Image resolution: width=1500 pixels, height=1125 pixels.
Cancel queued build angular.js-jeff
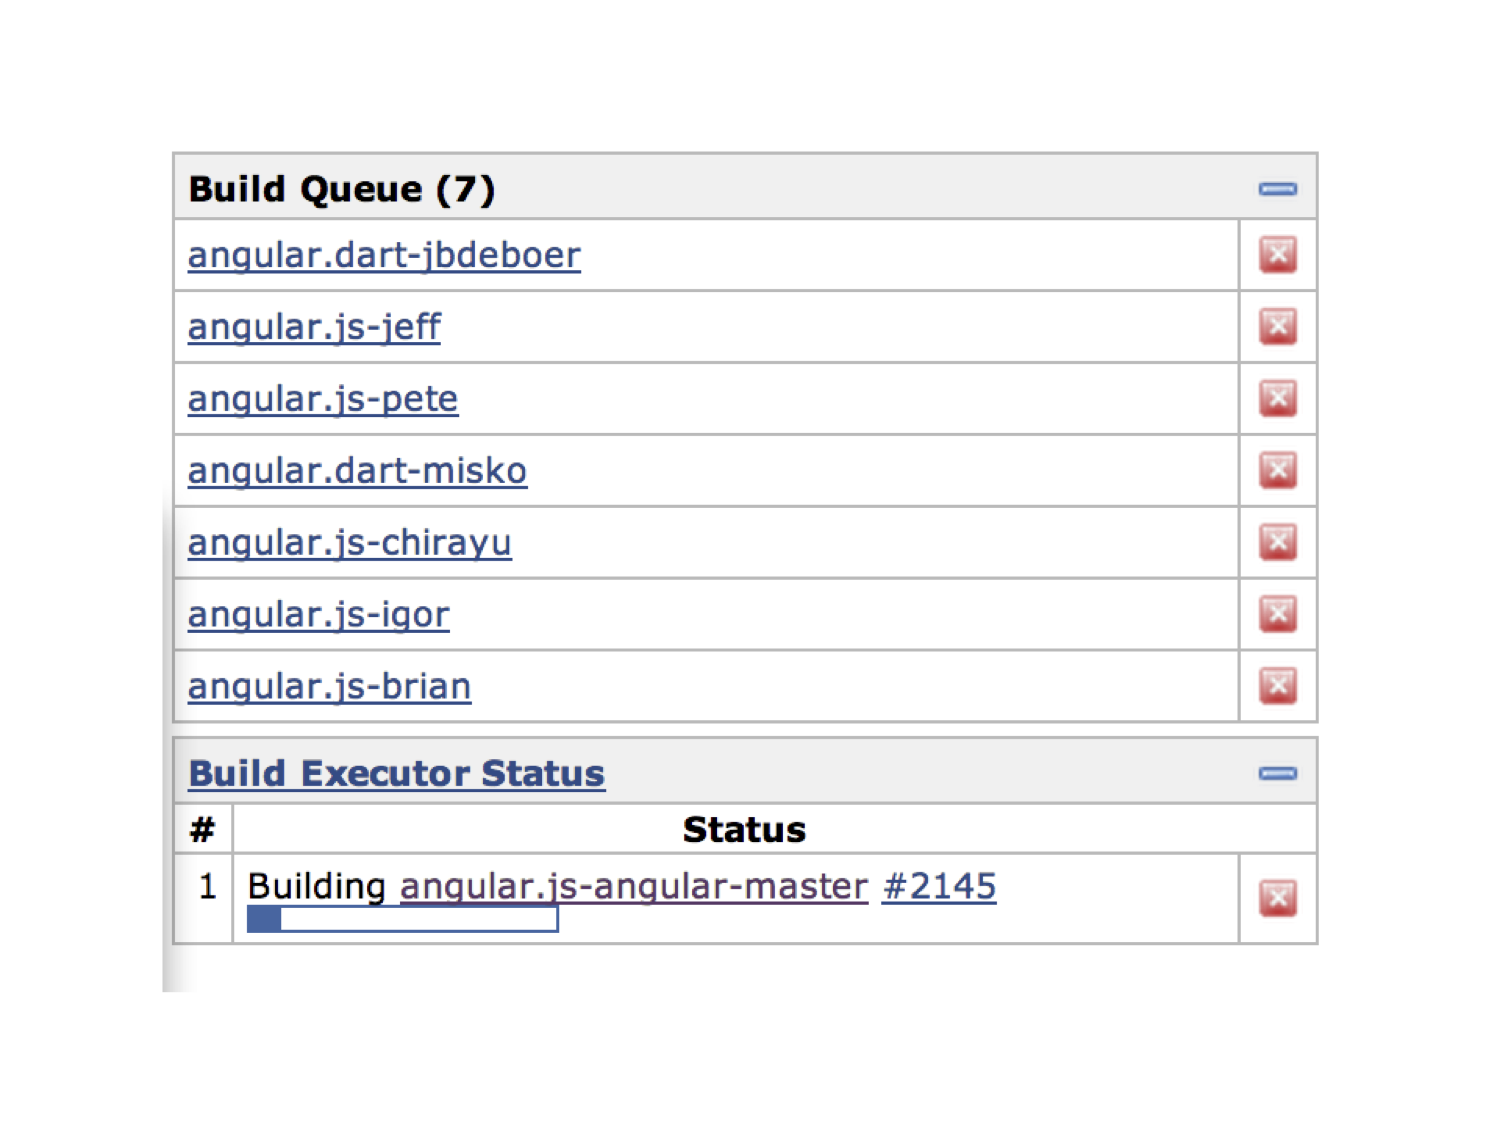pos(1277,327)
